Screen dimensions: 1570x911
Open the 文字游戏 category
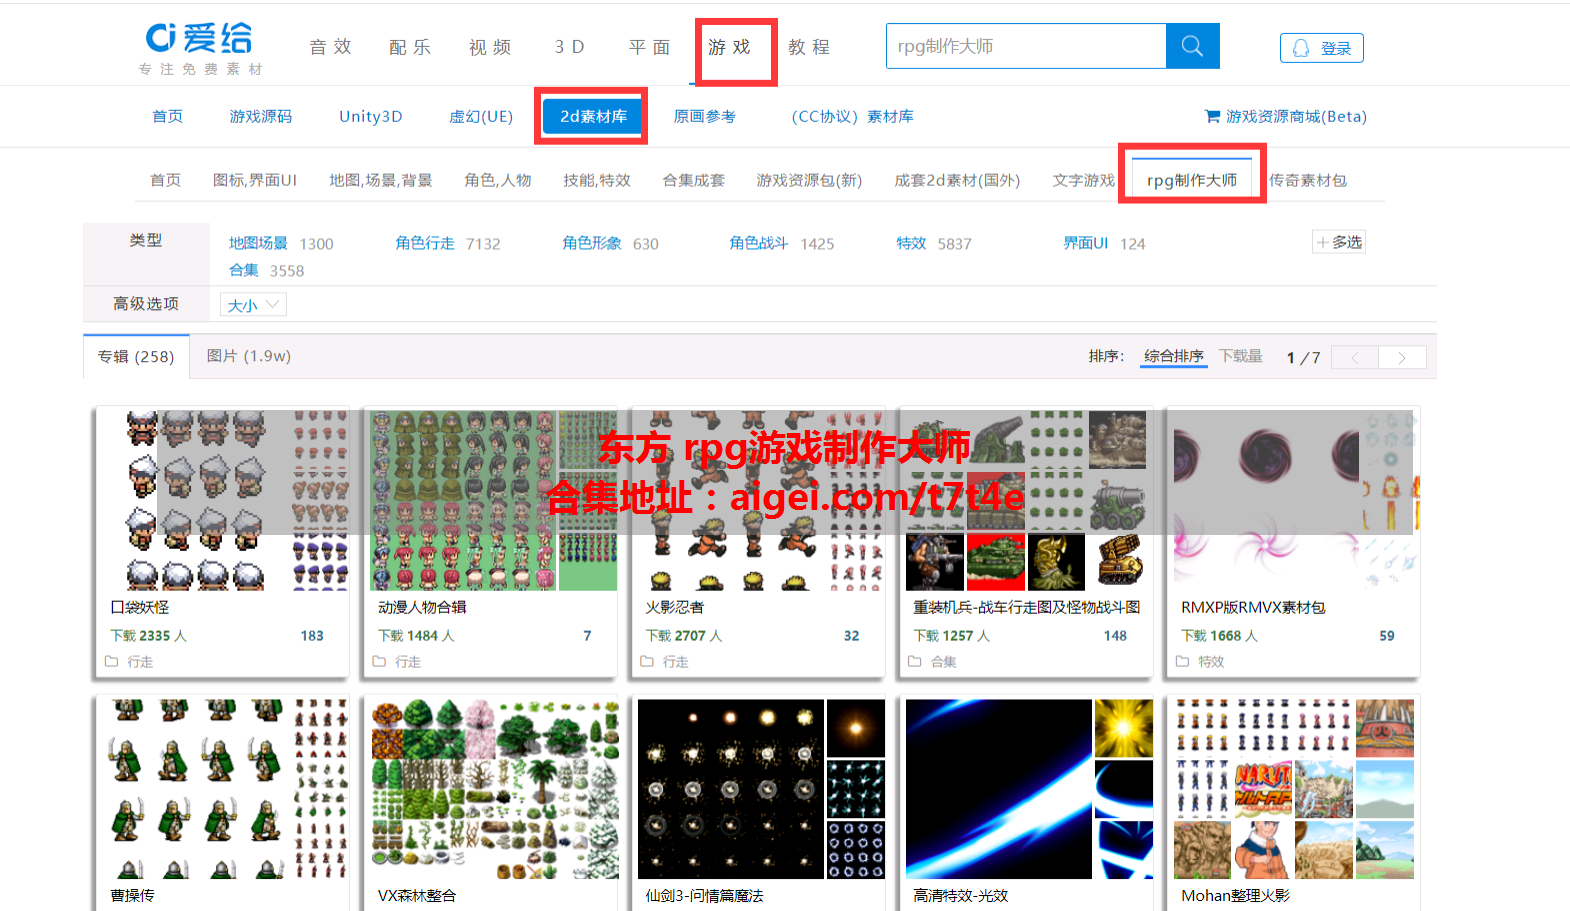point(1084,180)
